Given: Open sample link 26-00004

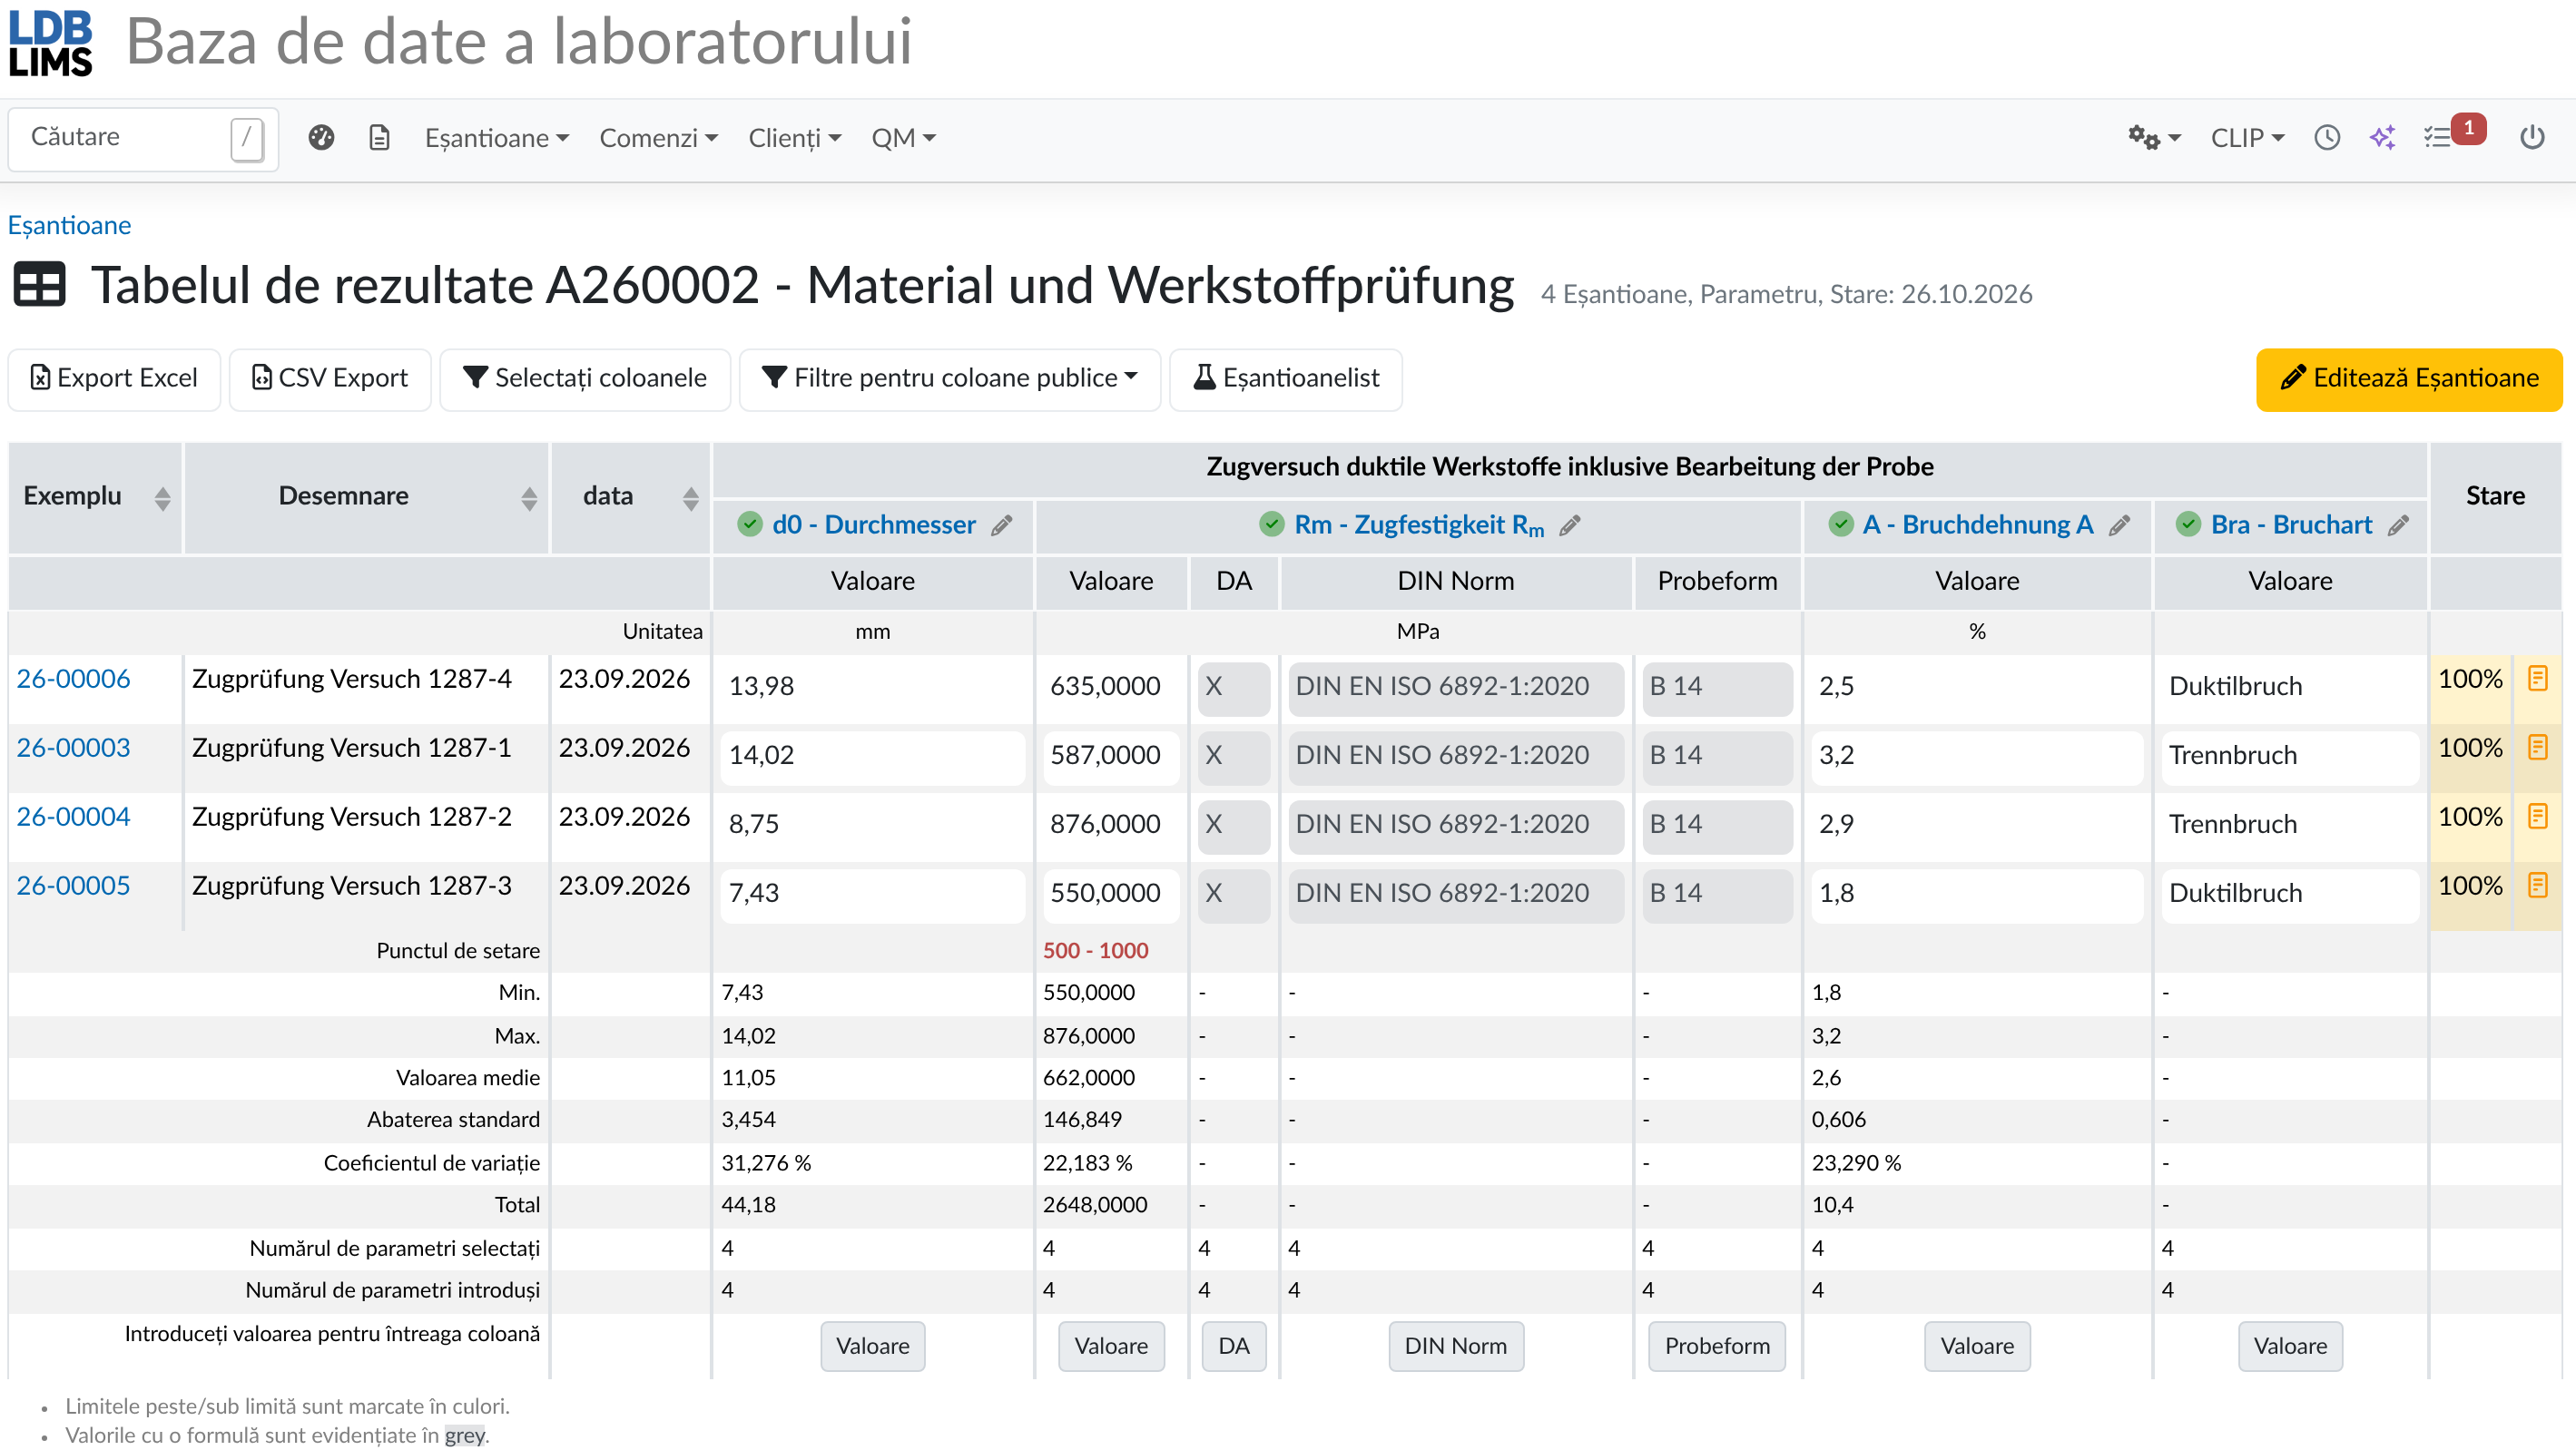Looking at the screenshot, I should pos(73,817).
